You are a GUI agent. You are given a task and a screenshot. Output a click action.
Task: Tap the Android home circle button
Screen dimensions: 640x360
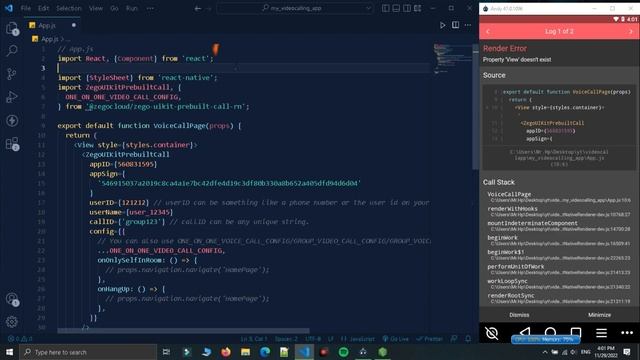550,332
